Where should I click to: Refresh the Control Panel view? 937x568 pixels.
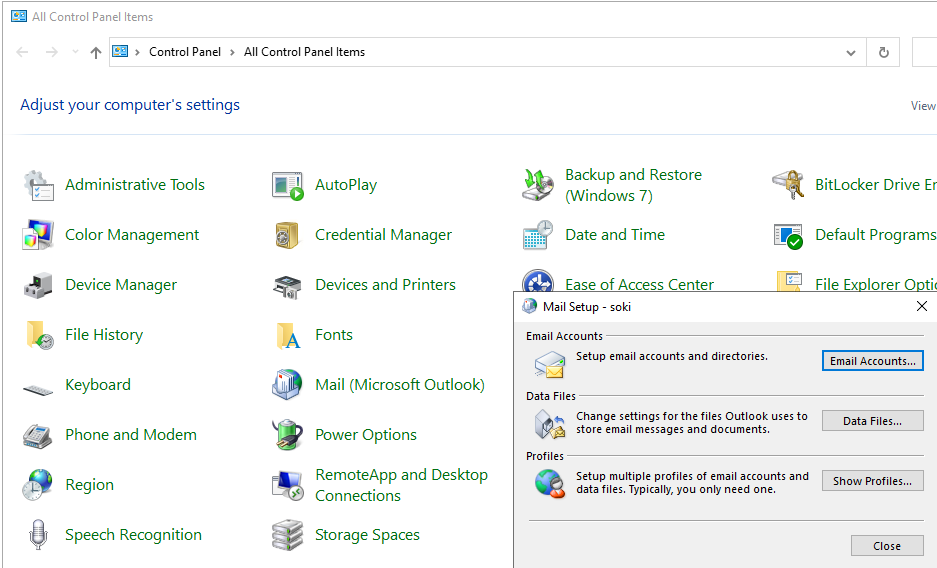point(884,53)
